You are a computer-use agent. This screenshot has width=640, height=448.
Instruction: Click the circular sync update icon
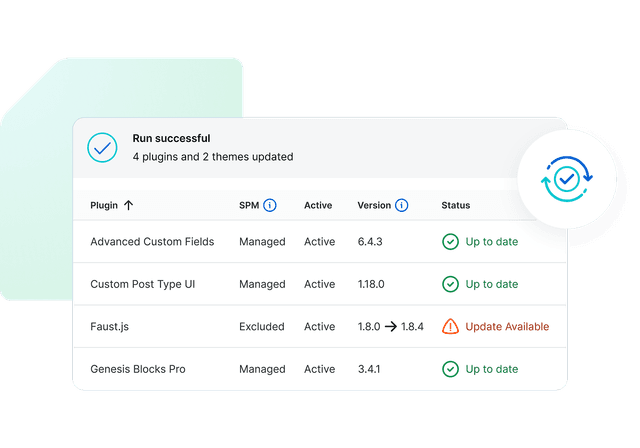567,179
